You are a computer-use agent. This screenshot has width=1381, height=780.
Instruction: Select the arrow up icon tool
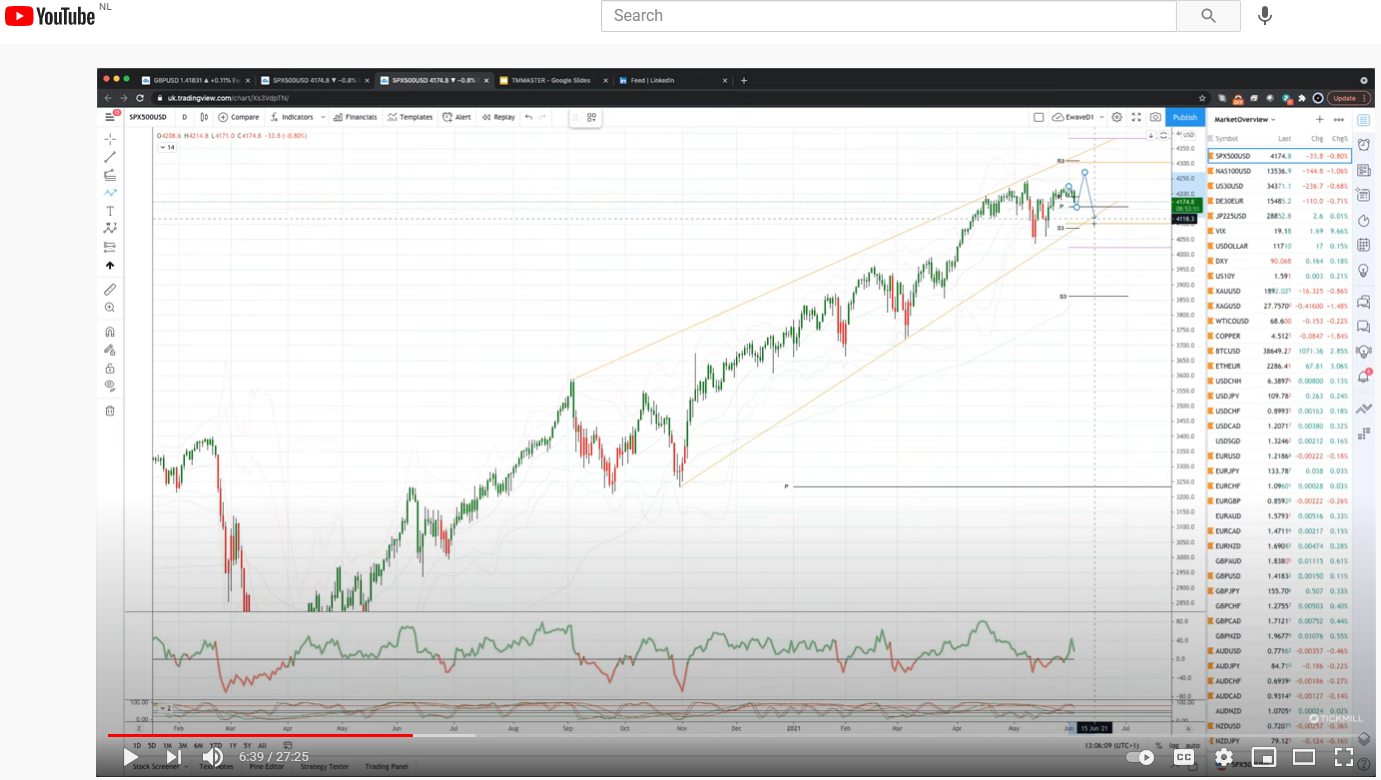(110, 265)
